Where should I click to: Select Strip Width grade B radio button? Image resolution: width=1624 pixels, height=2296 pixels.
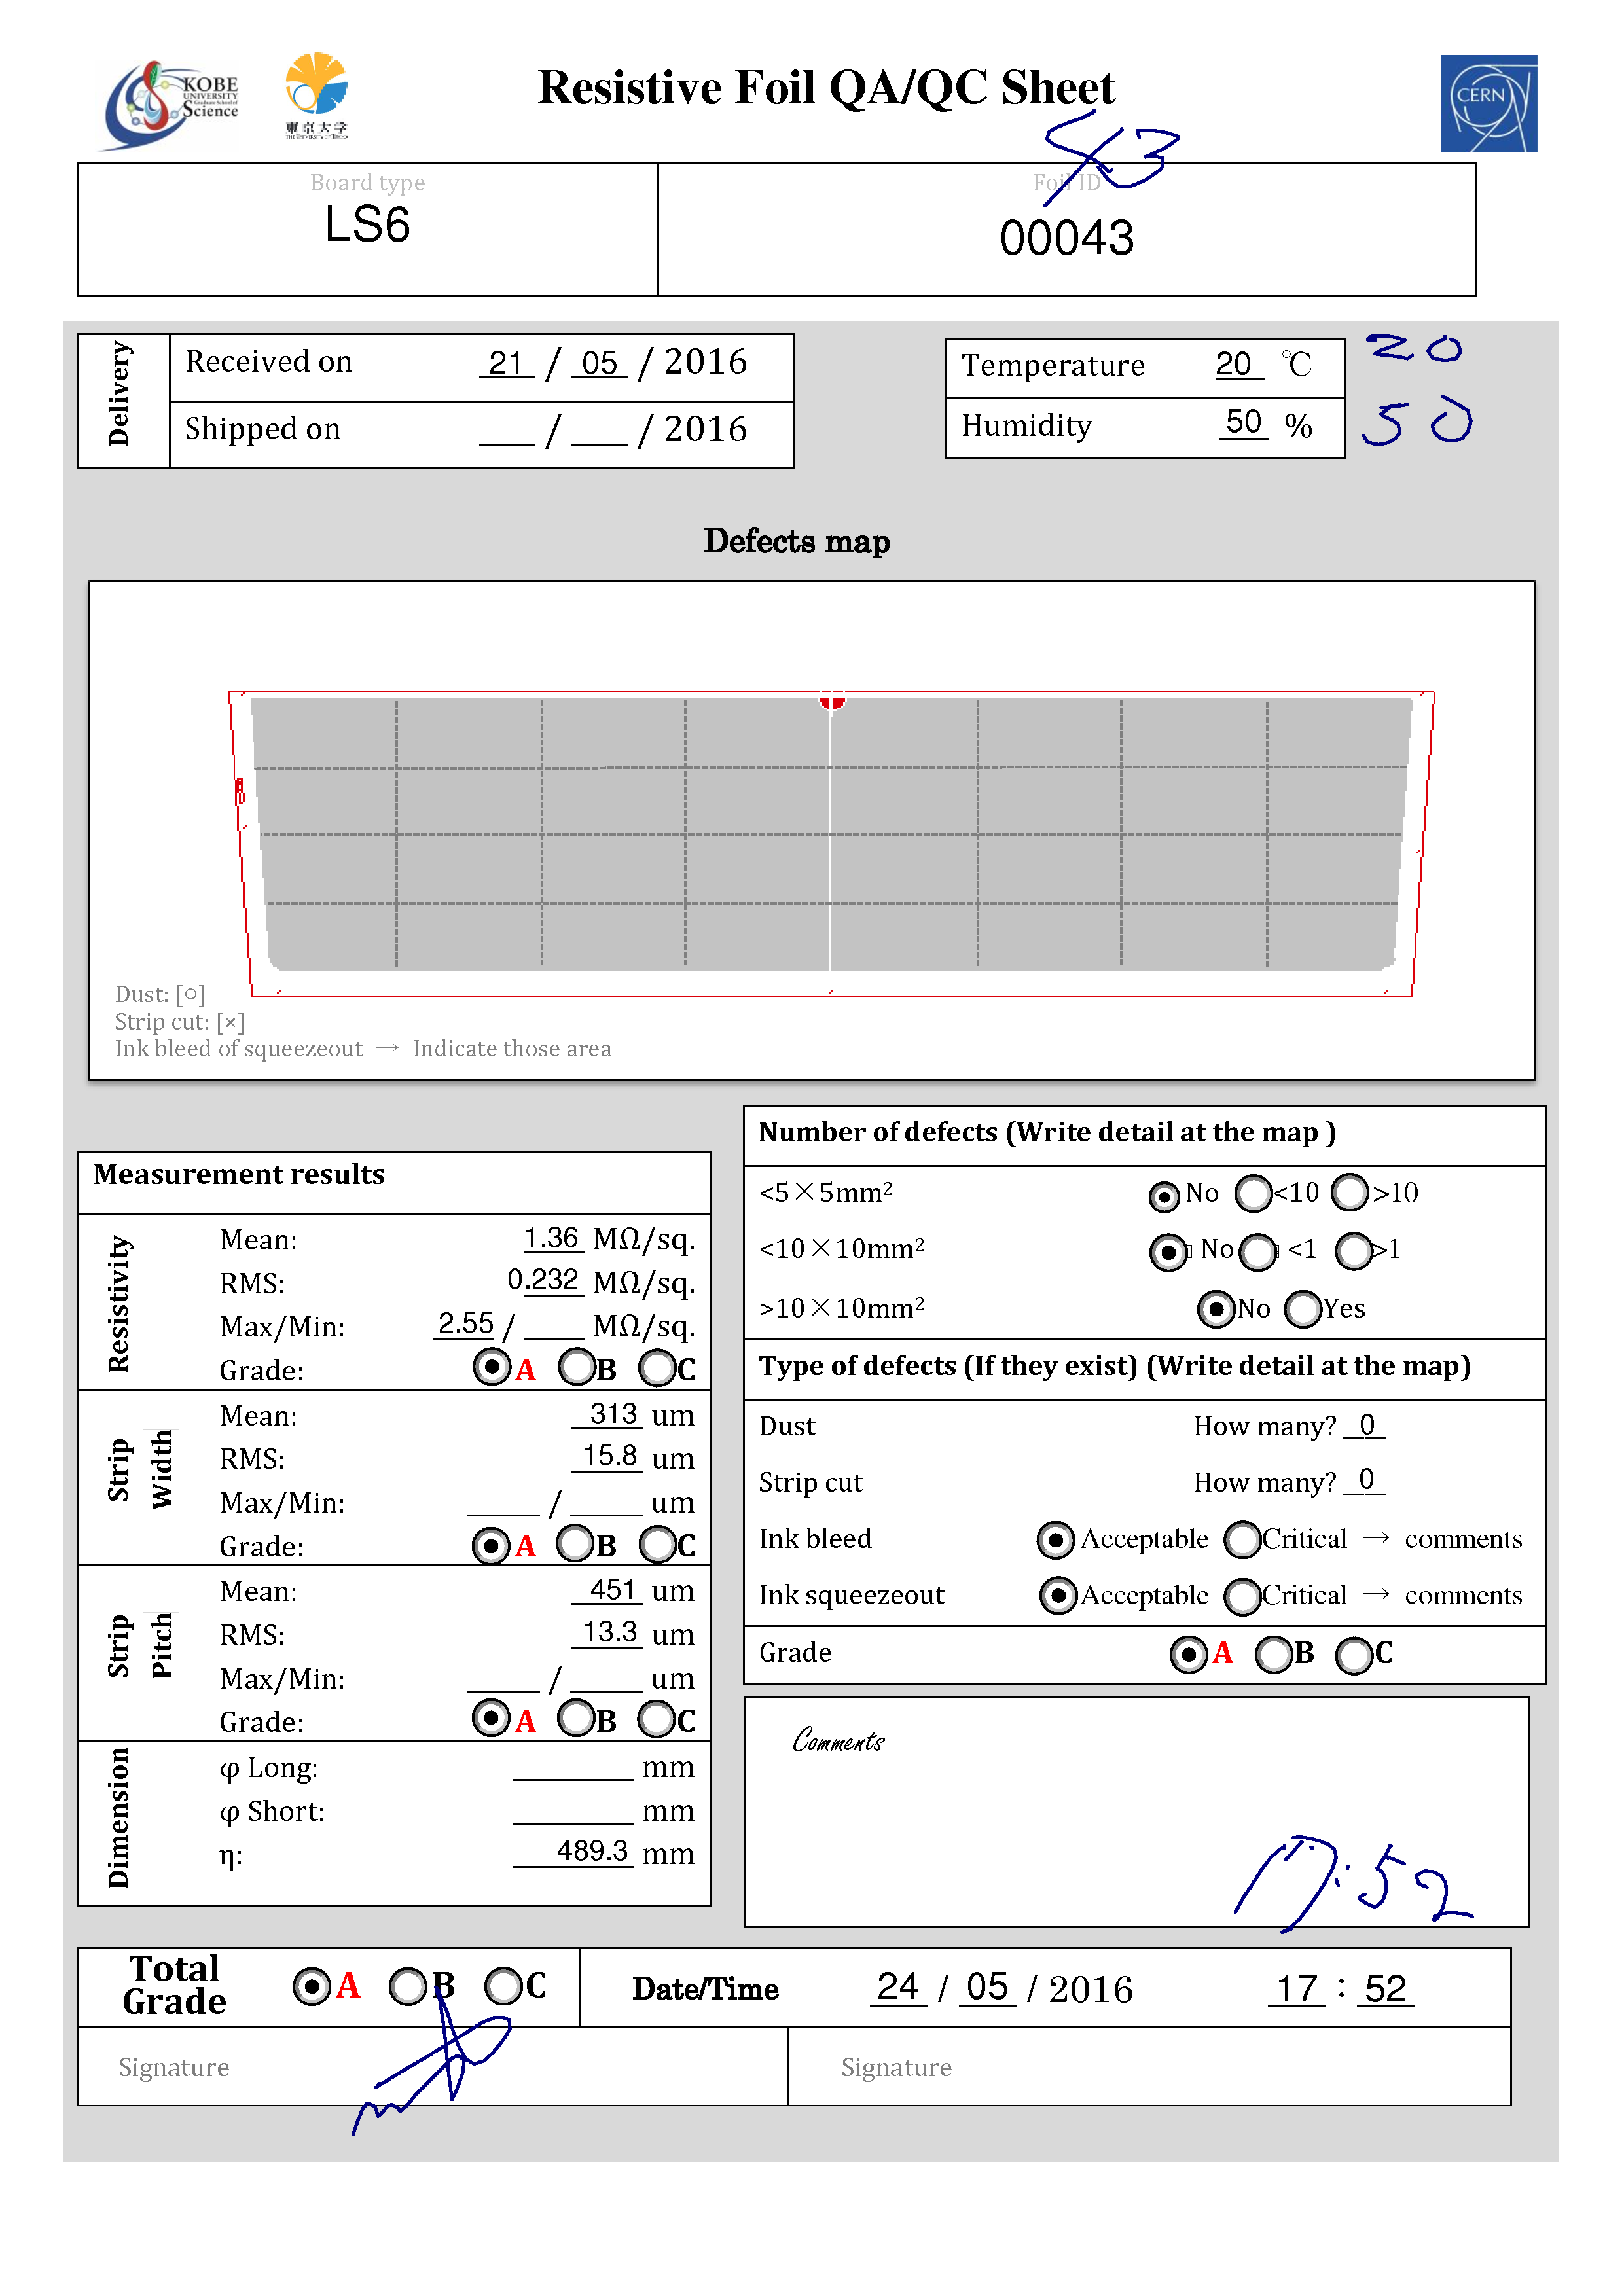coord(576,1543)
